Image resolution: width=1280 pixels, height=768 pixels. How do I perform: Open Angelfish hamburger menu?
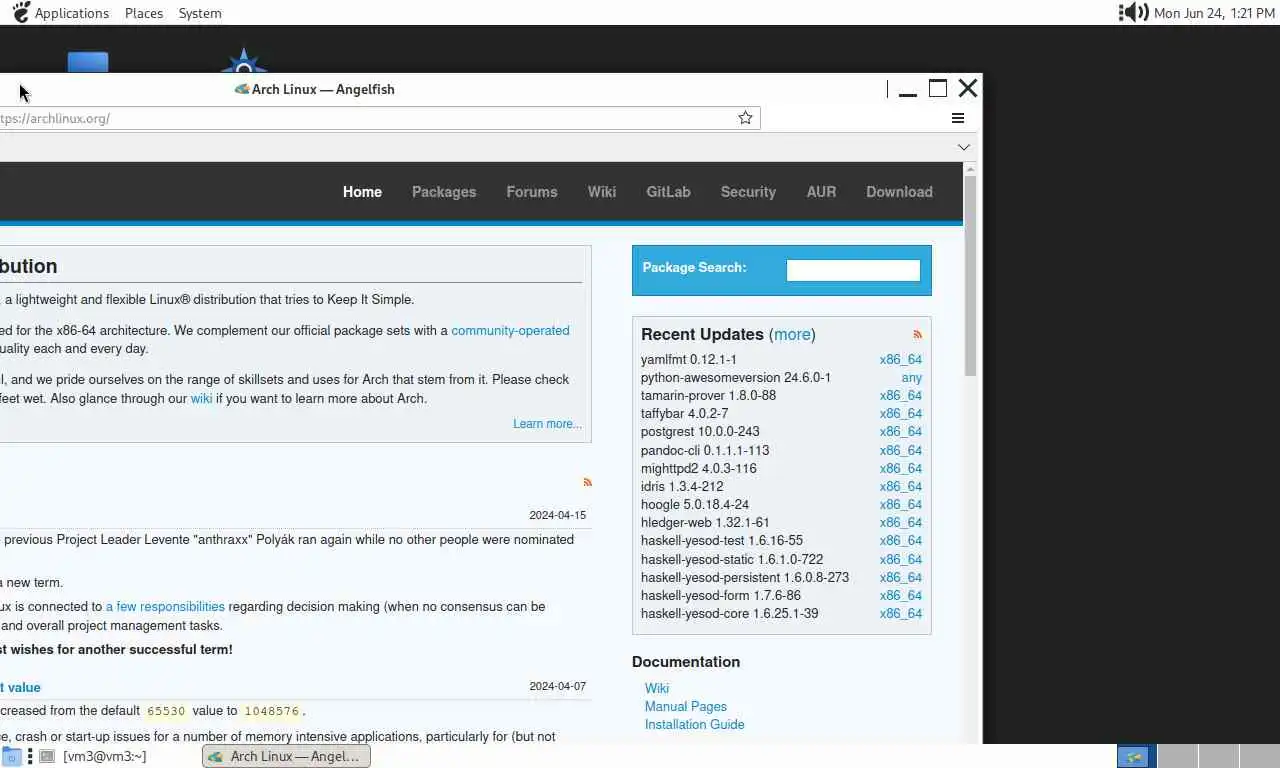point(958,118)
